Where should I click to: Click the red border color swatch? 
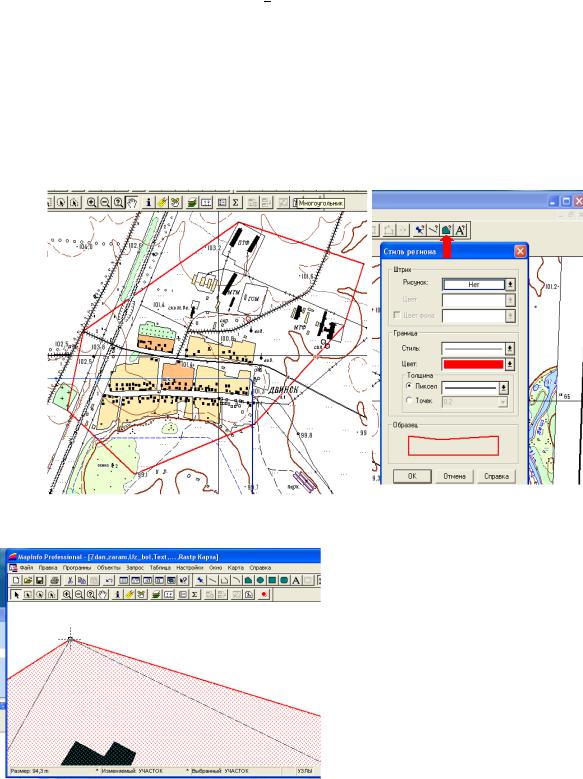click(473, 364)
